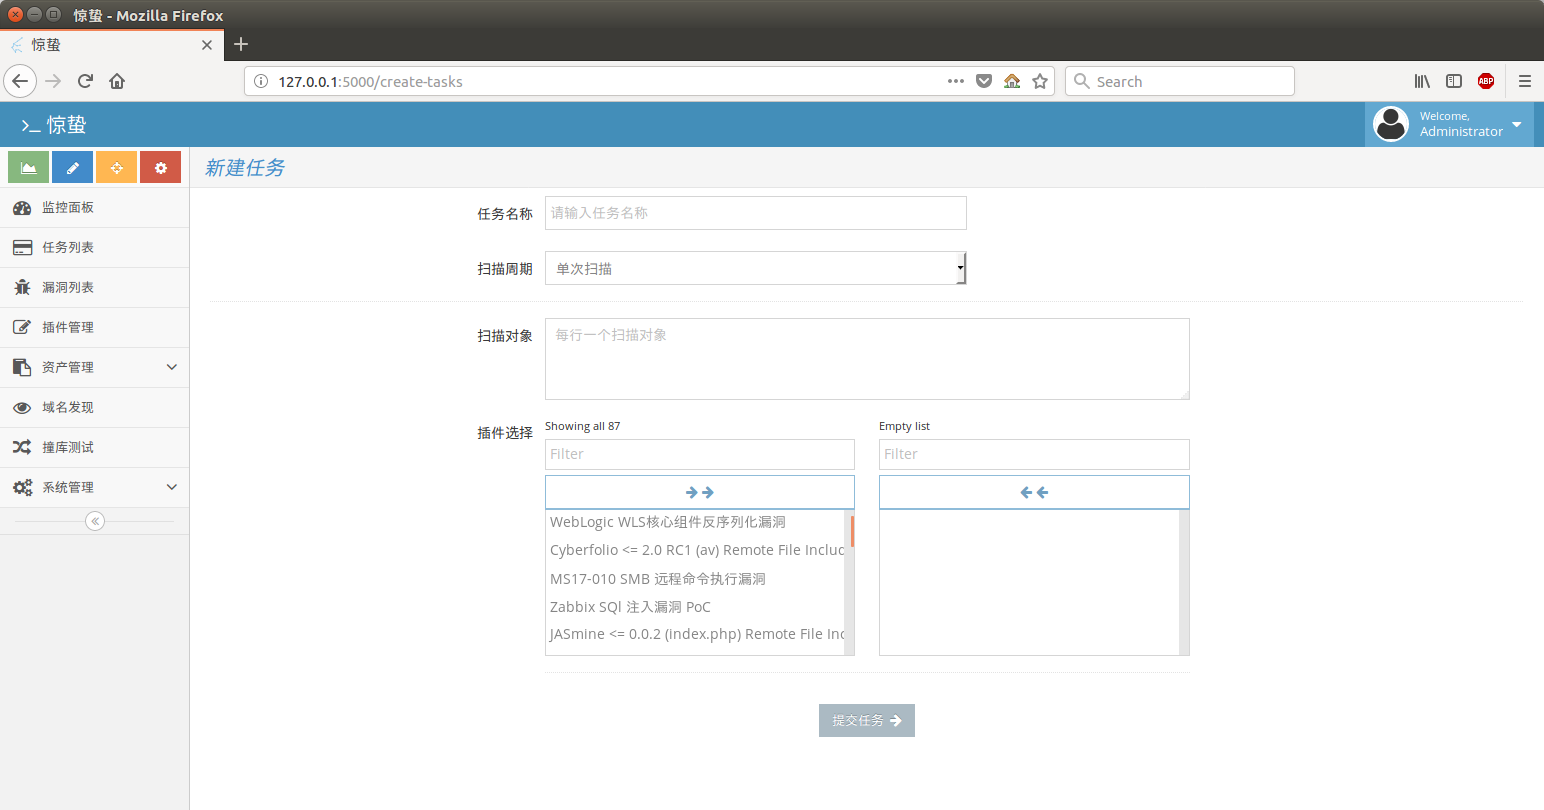Click the shuffle icon next to 撞库测试
1544x810 pixels.
click(x=22, y=447)
